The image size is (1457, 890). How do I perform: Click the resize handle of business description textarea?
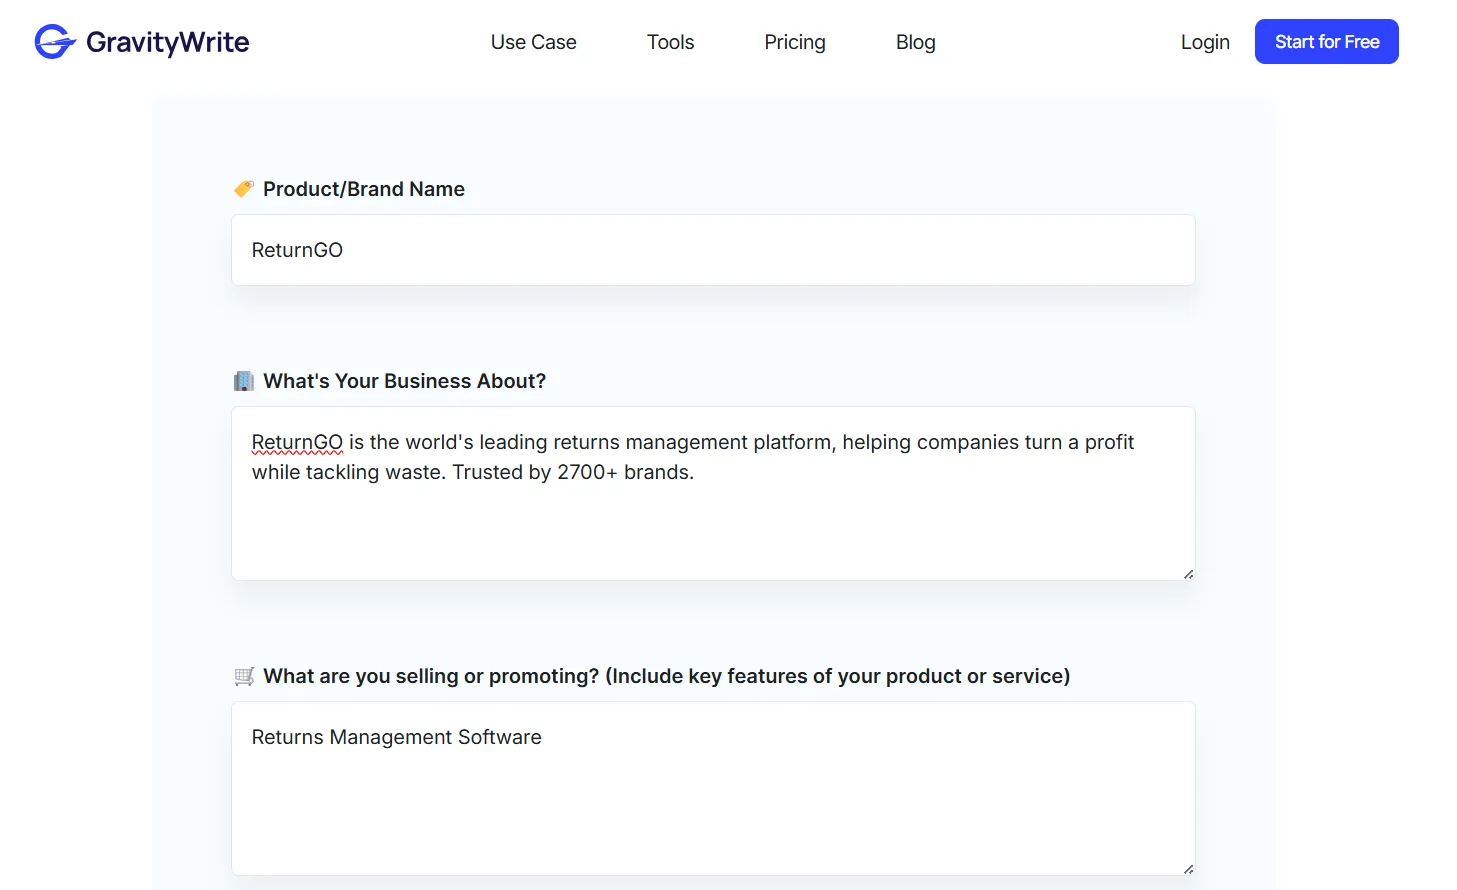coord(1188,574)
